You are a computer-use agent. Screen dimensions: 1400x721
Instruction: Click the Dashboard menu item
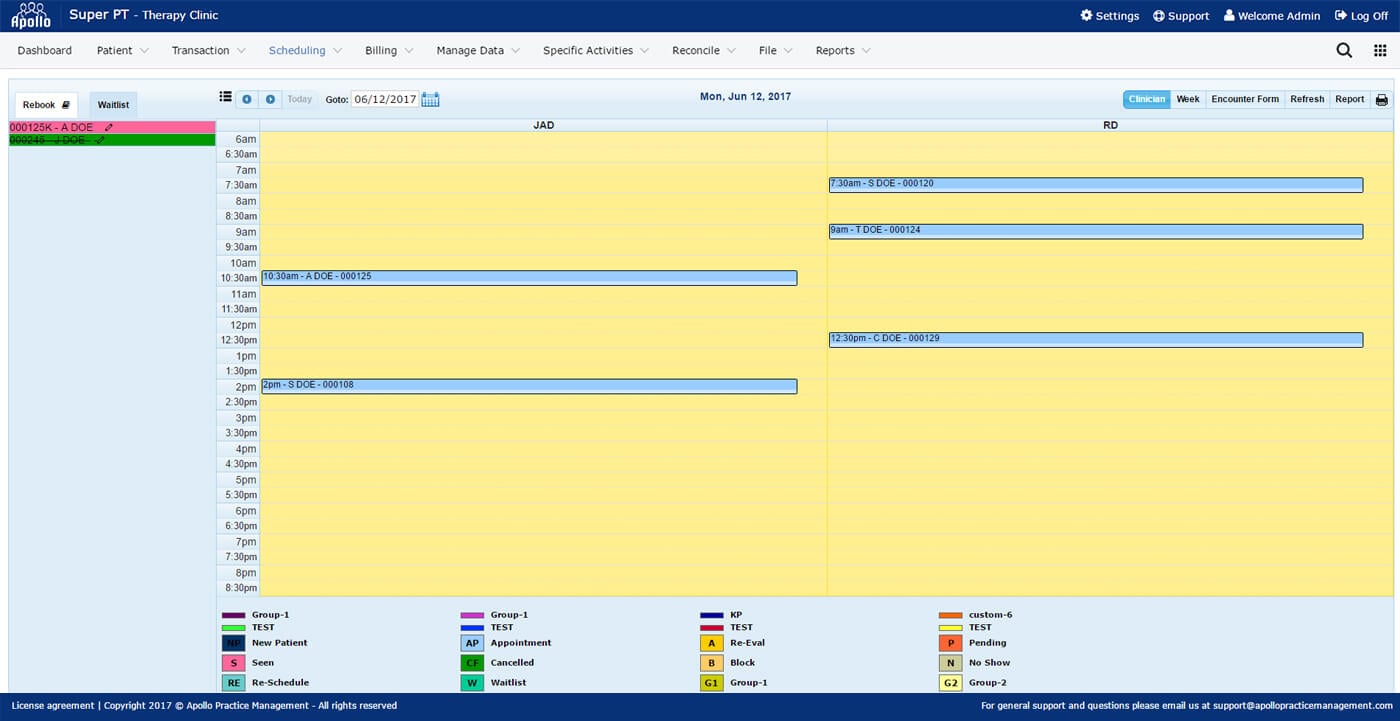[44, 50]
